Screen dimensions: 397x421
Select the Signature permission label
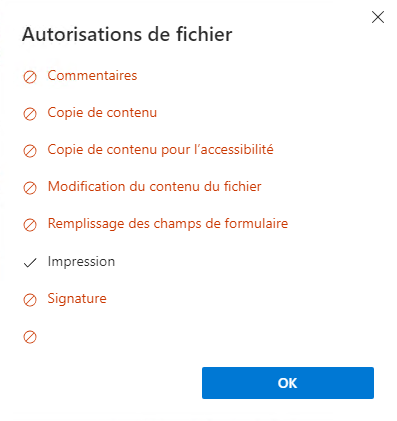77,299
